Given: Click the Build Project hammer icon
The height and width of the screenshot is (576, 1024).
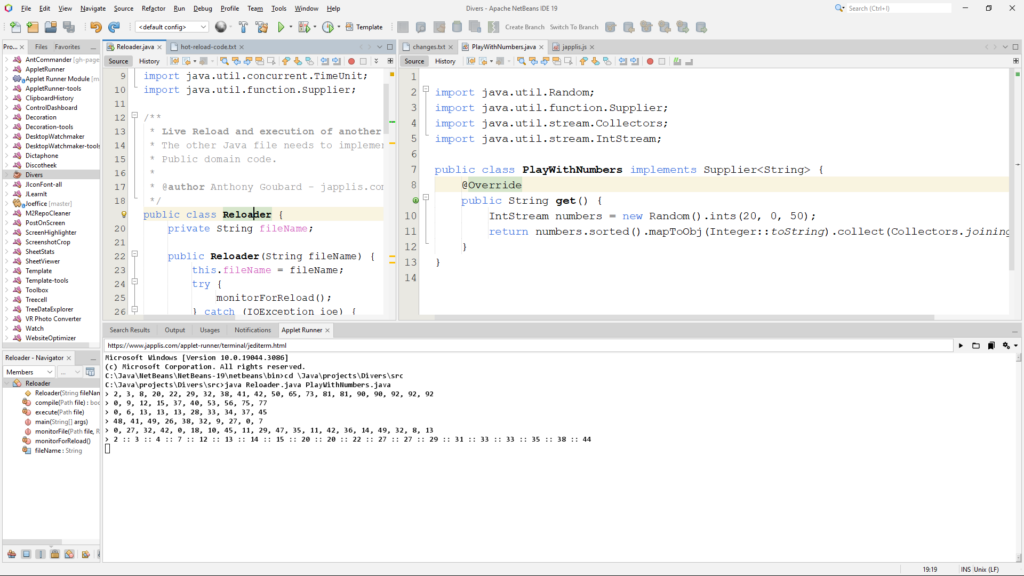Looking at the screenshot, I should pos(243,27).
